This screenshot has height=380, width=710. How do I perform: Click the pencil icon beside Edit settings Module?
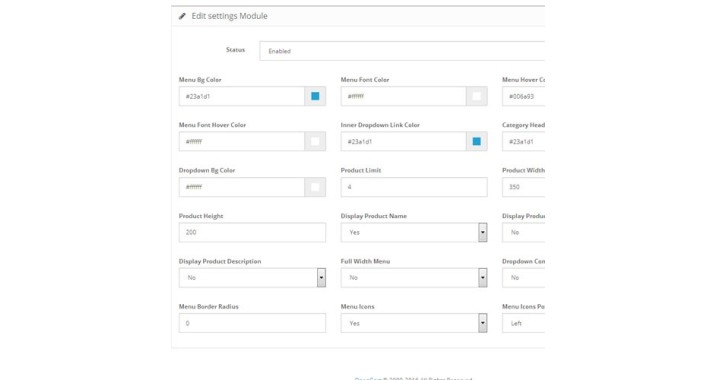[x=182, y=16]
